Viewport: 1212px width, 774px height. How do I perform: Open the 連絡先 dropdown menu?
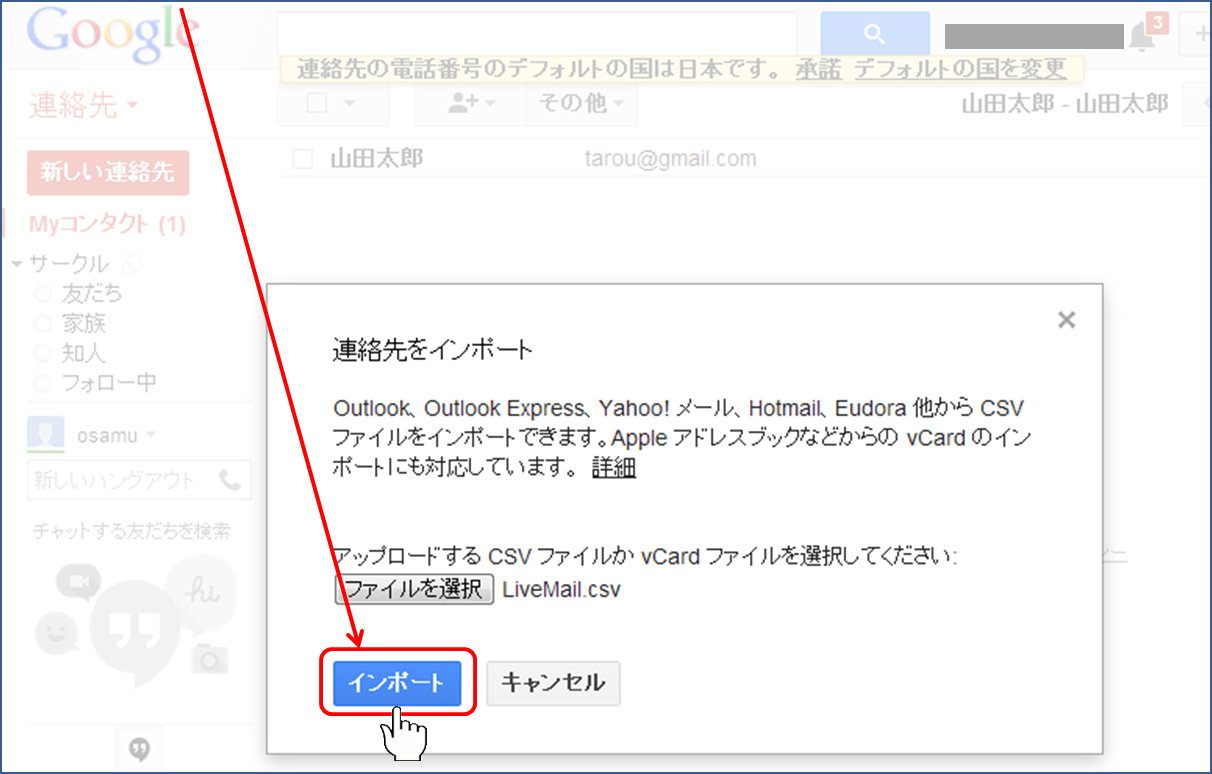coord(83,105)
